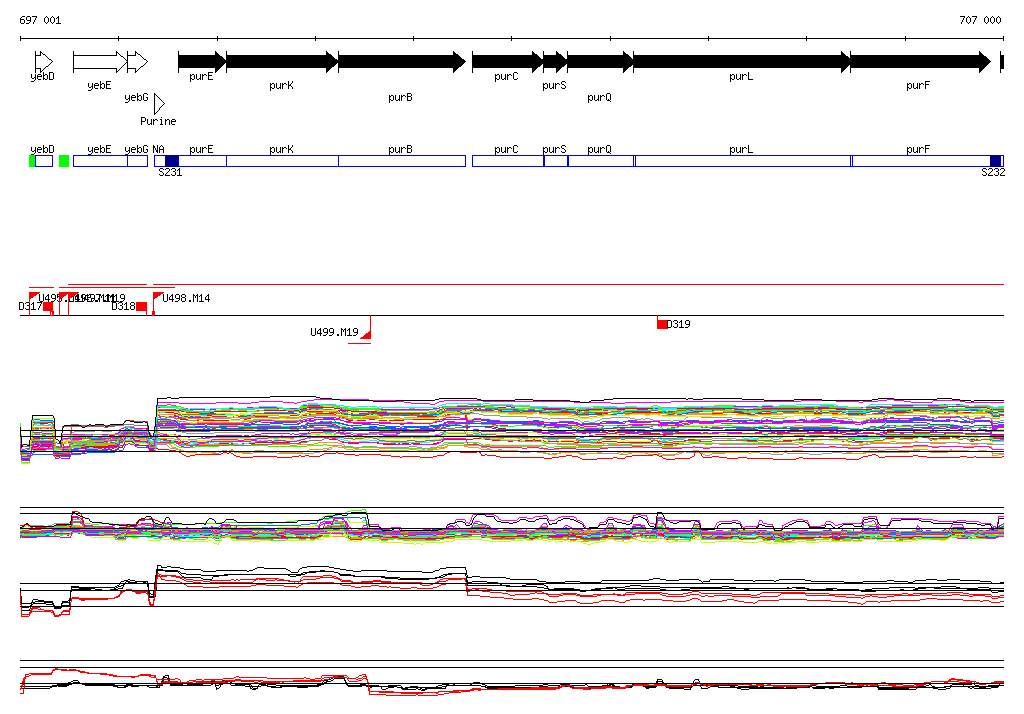Click the U498.M14 red flag marker
Image resolution: width=1024 pixels, height=714 pixels.
[158, 297]
